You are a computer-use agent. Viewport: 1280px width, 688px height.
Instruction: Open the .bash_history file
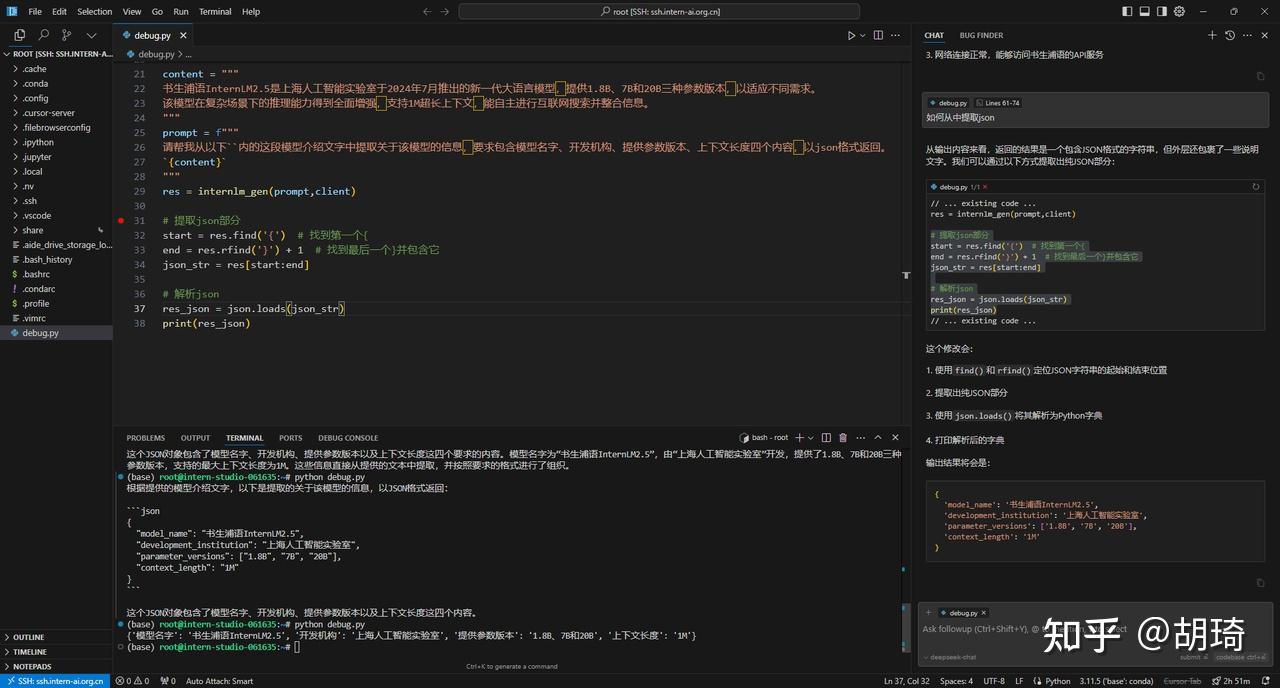(x=56, y=259)
